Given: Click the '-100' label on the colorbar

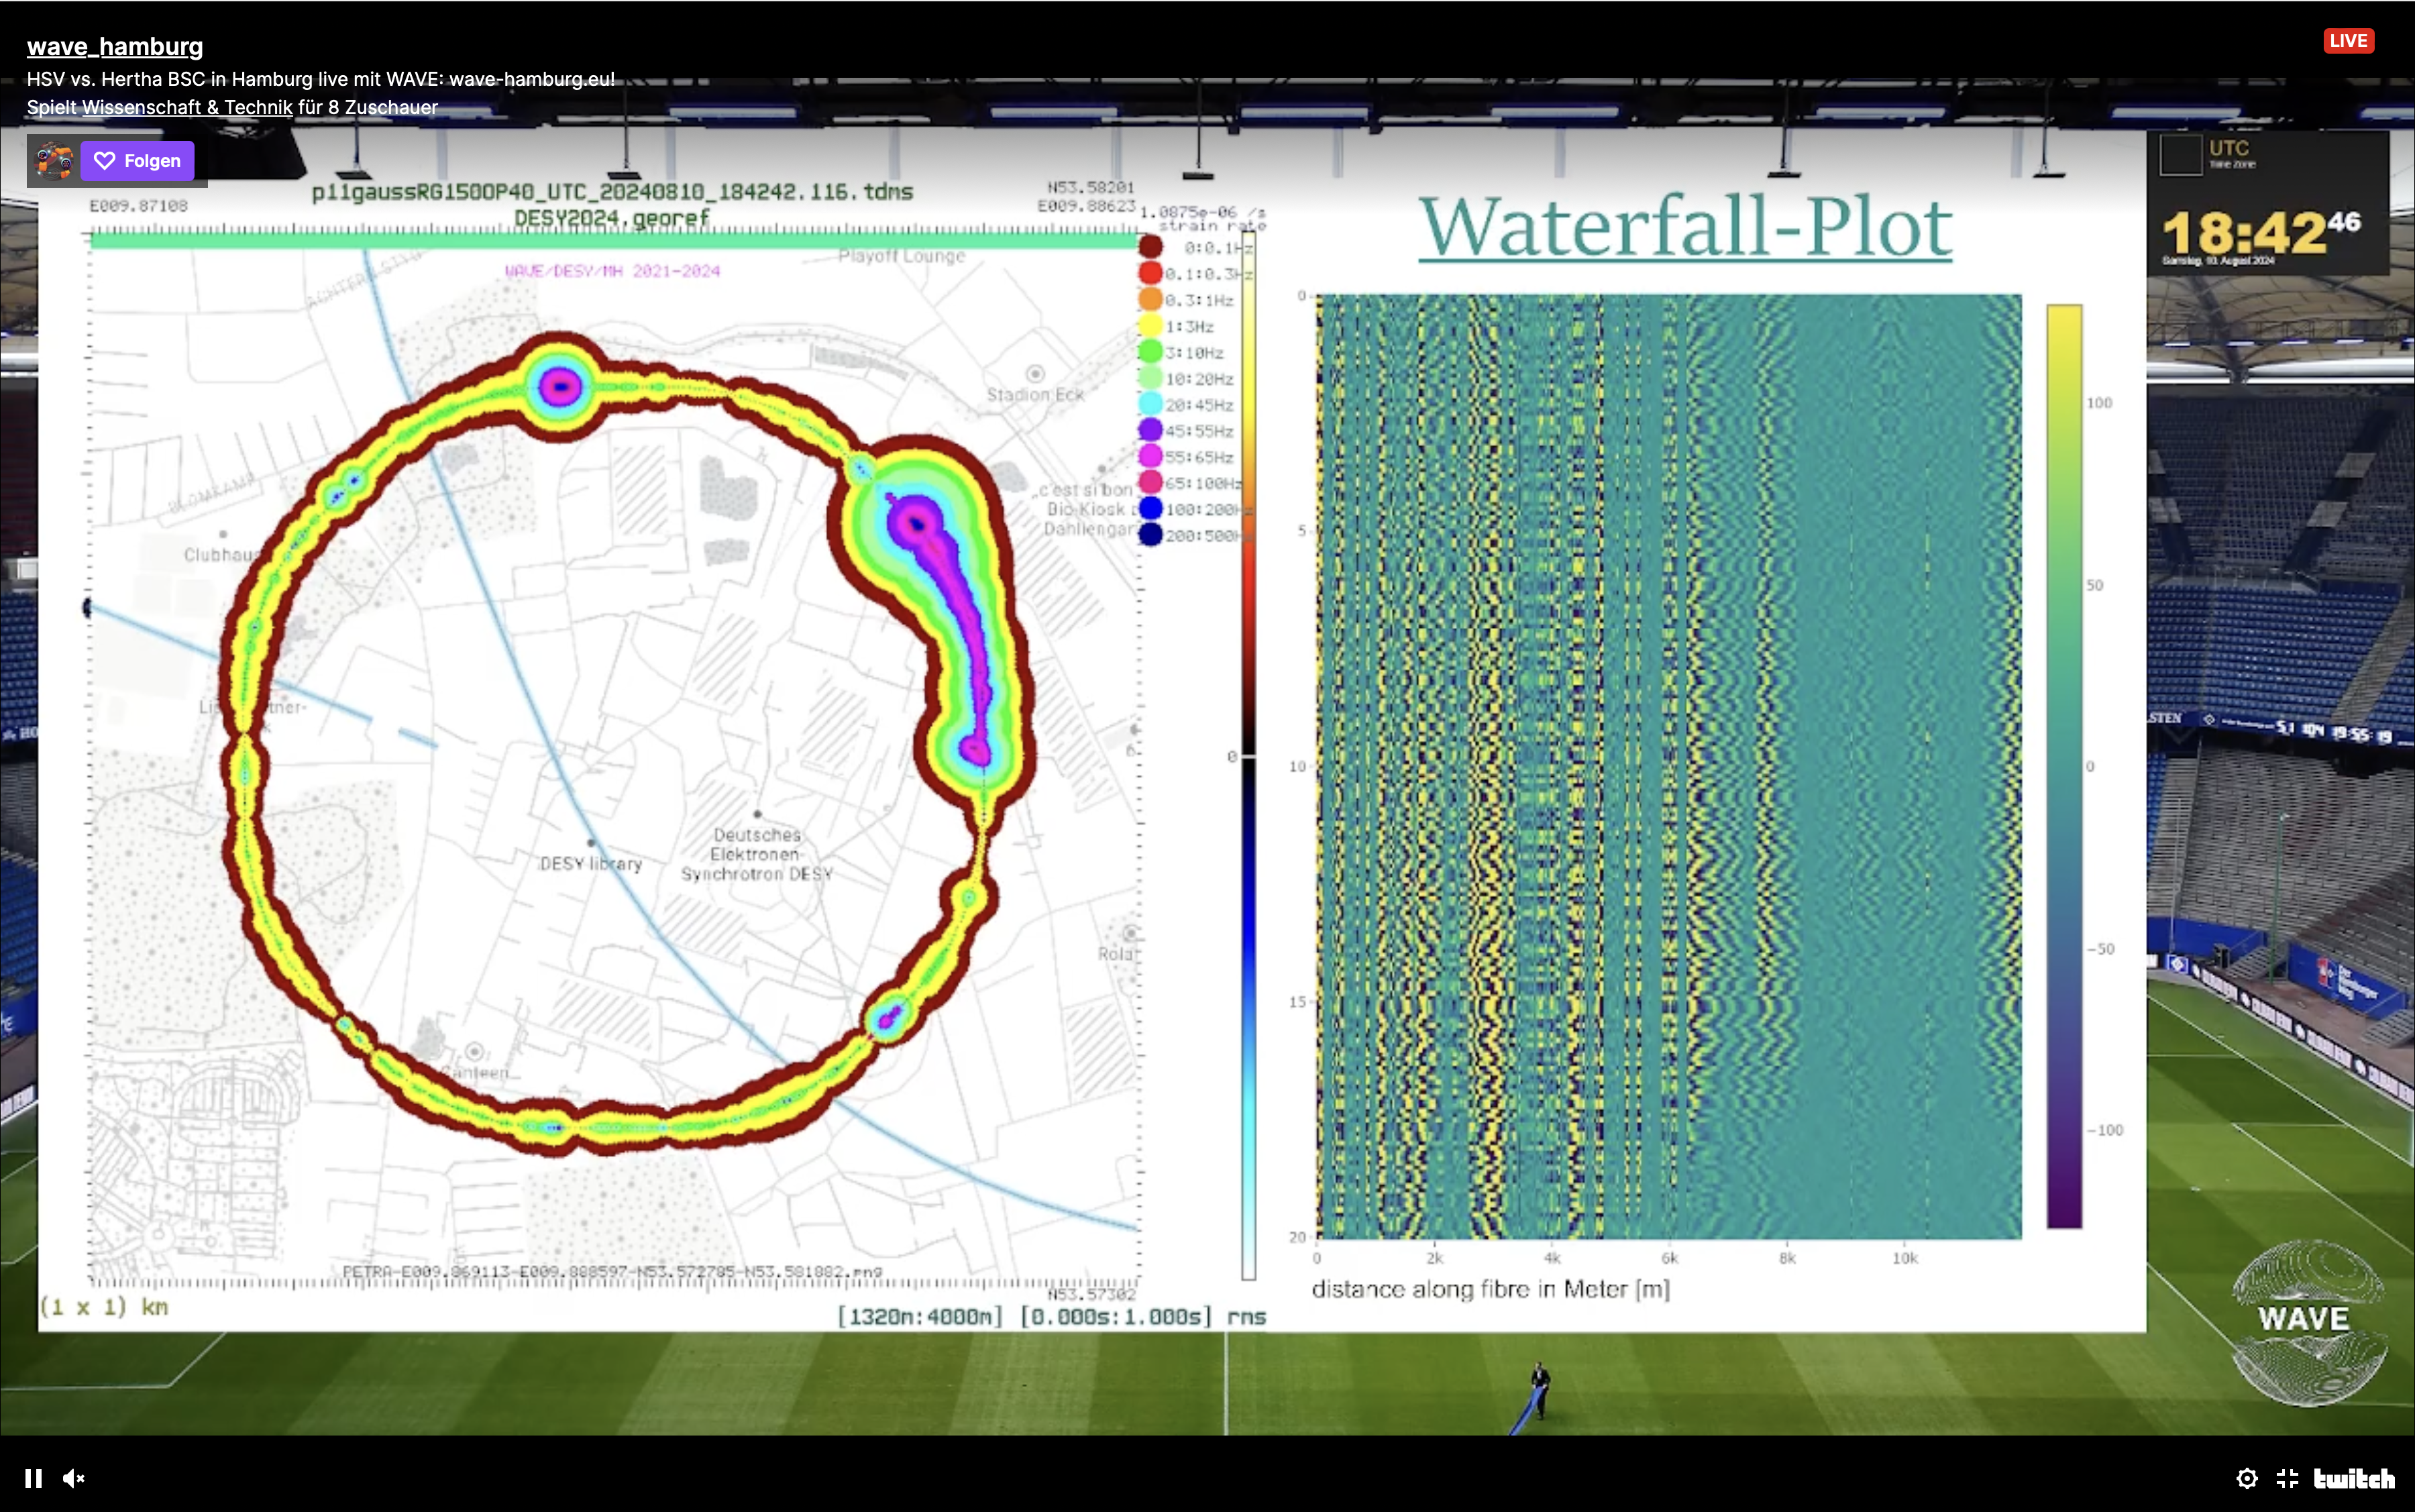Looking at the screenshot, I should pyautogui.click(x=2104, y=1130).
